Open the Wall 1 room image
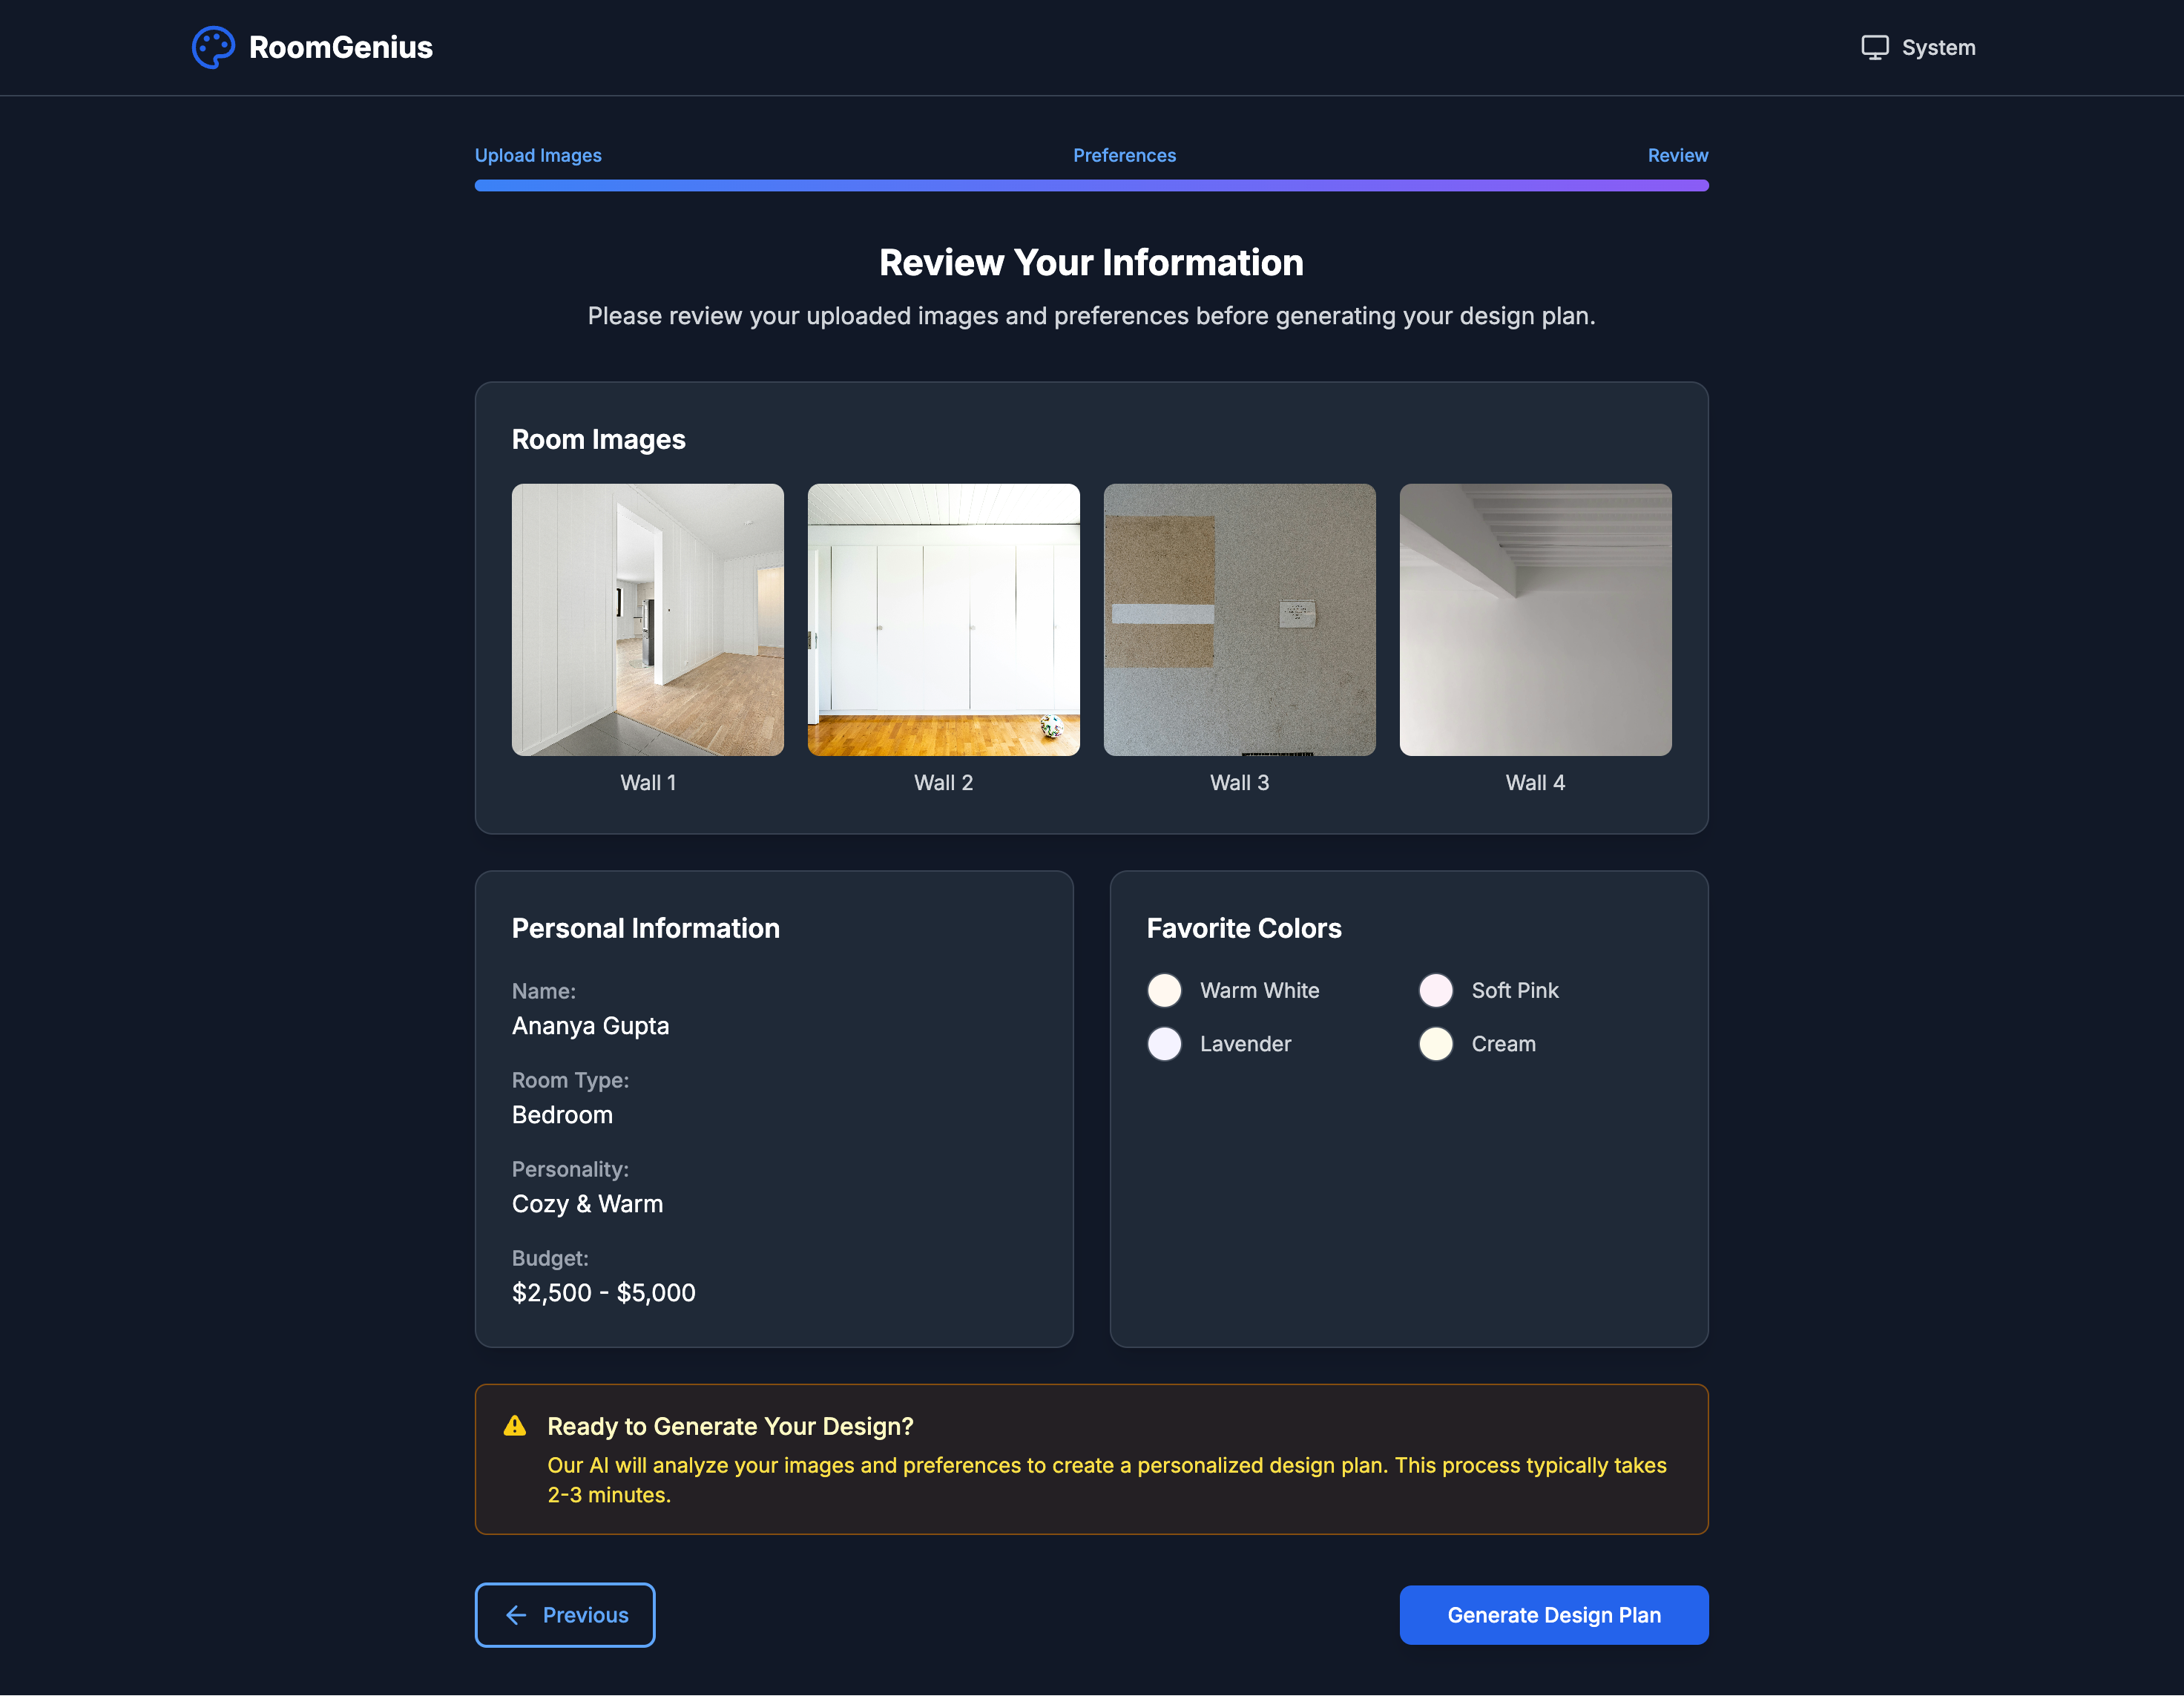The image size is (2184, 1696). [647, 620]
